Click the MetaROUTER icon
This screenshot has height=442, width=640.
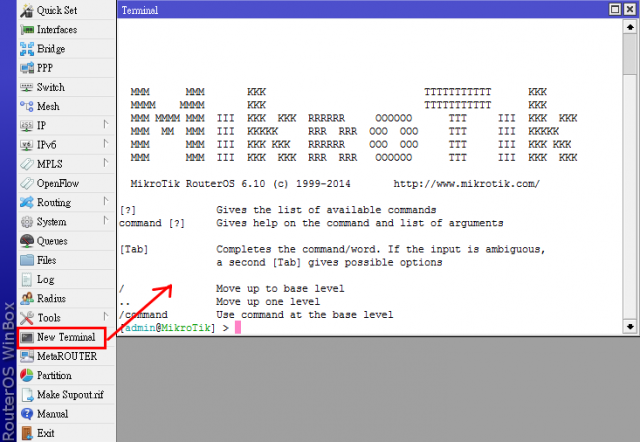[x=27, y=356]
